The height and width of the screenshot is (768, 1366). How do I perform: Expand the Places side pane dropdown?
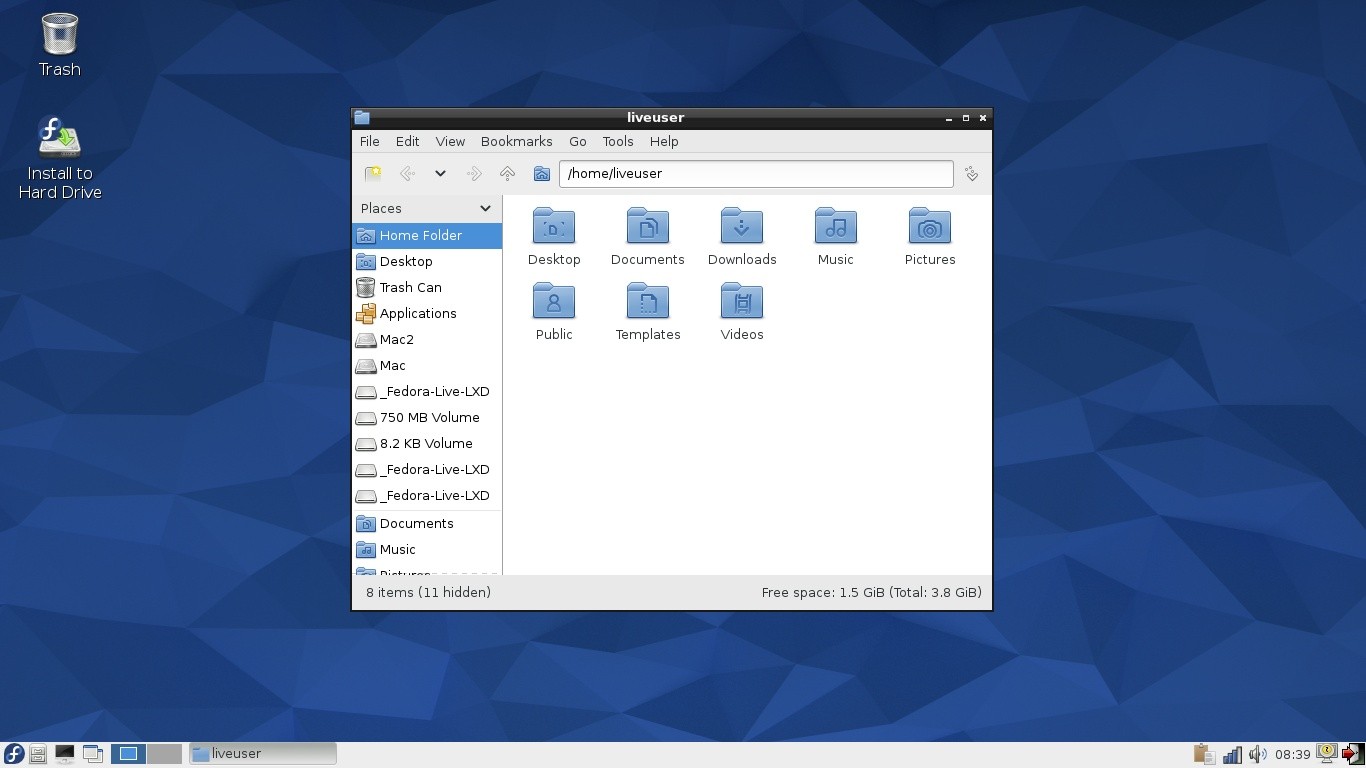[x=485, y=208]
